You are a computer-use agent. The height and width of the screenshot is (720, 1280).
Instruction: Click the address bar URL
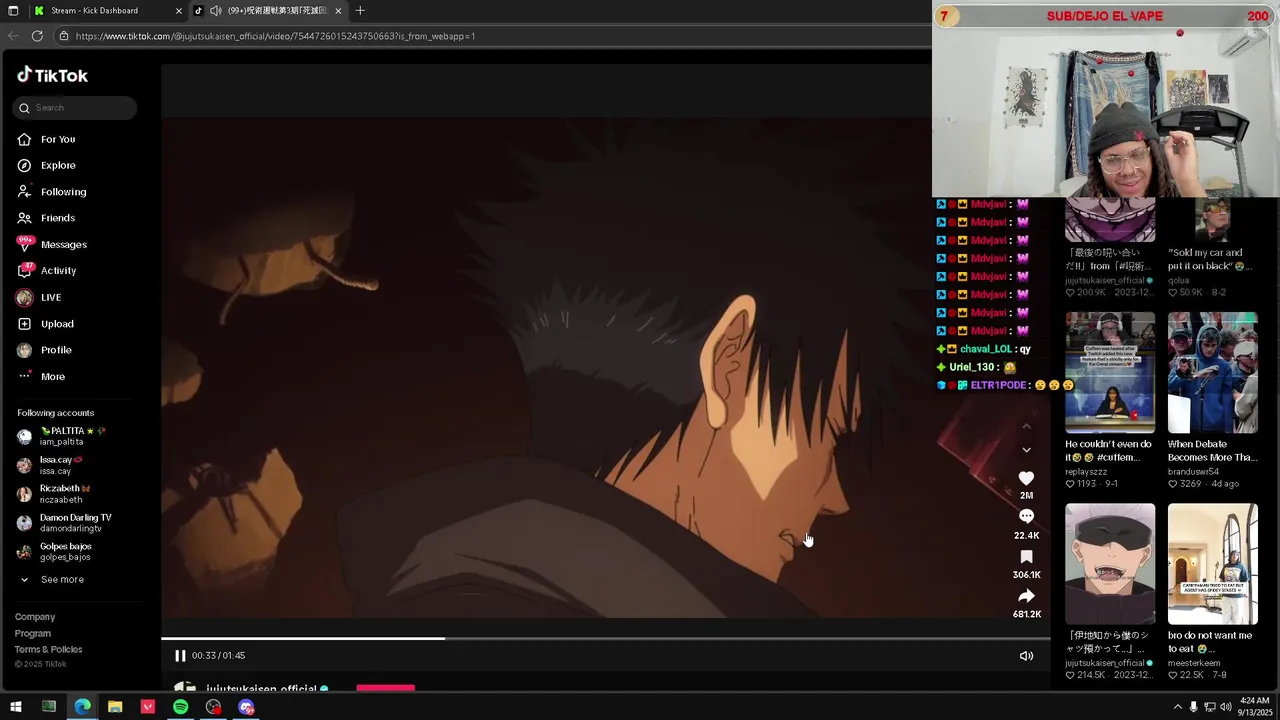[275, 36]
